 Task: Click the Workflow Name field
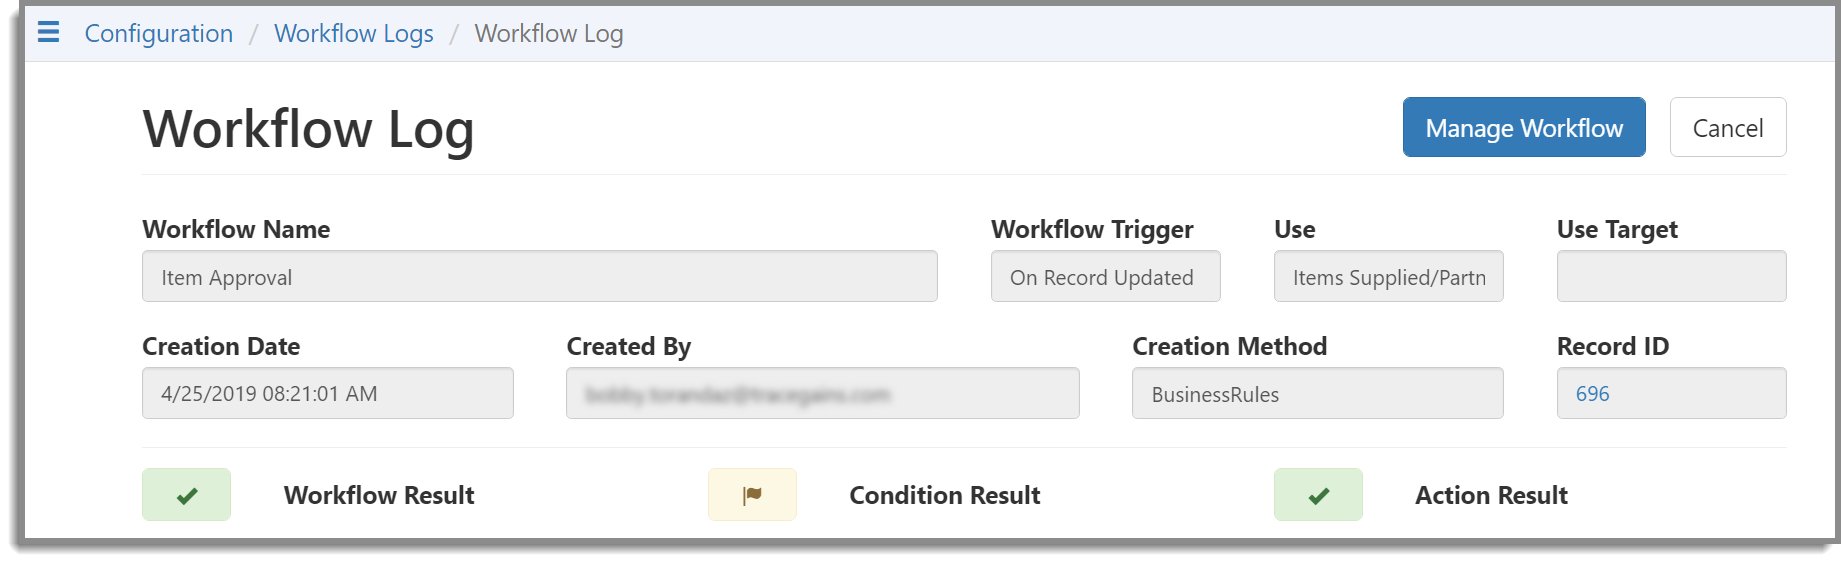pos(539,277)
